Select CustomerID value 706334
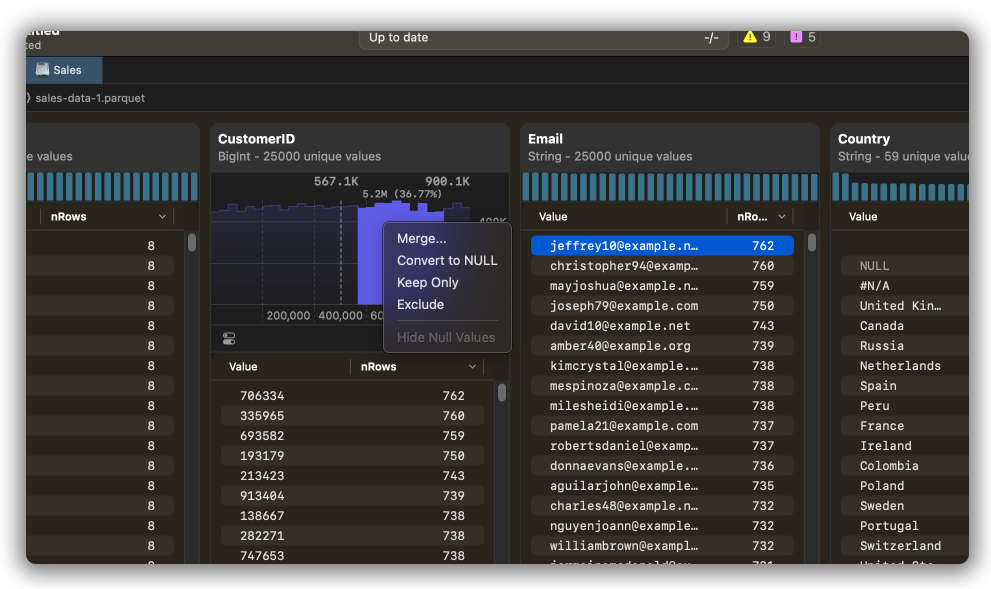Viewport: 991px width, 589px height. [x=352, y=396]
